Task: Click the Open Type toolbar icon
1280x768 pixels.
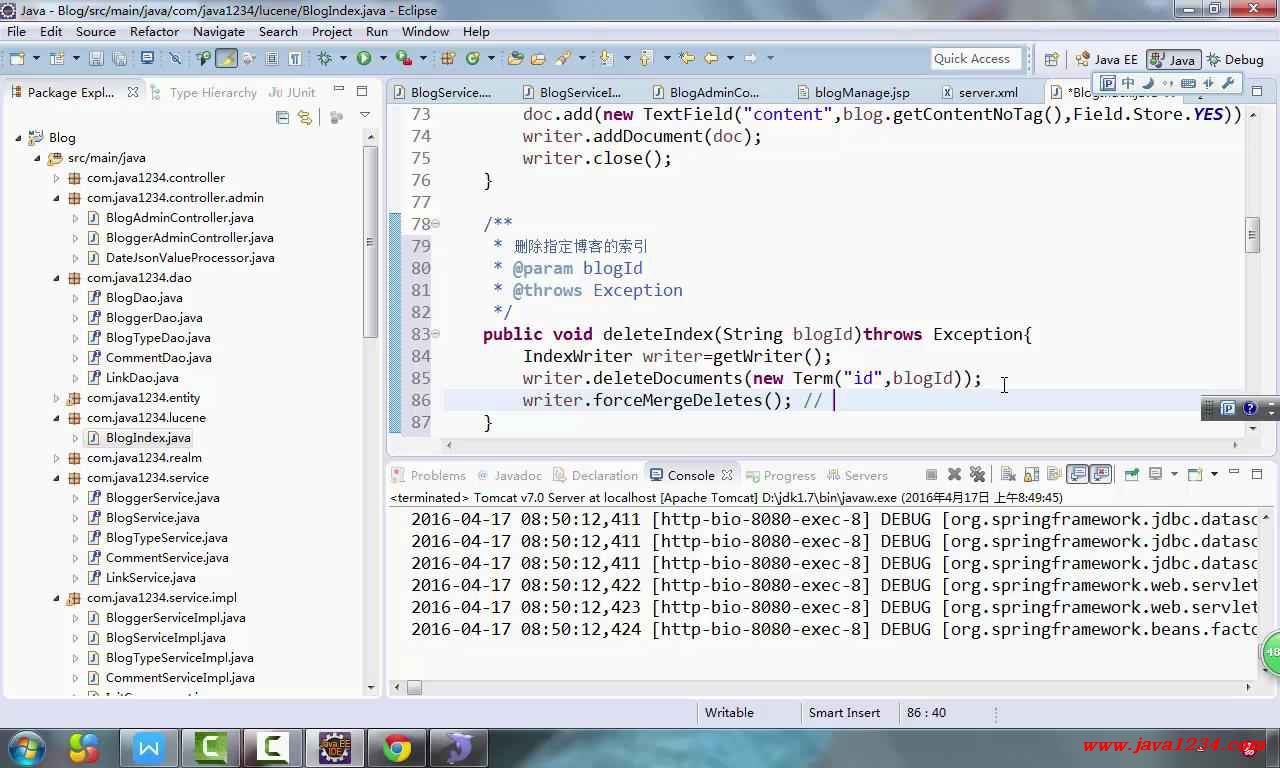Action: (515, 58)
